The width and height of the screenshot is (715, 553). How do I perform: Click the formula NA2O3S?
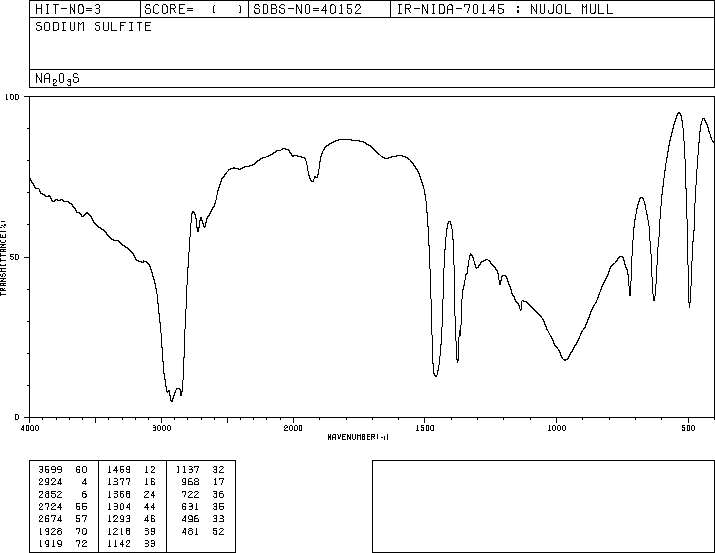(57, 79)
